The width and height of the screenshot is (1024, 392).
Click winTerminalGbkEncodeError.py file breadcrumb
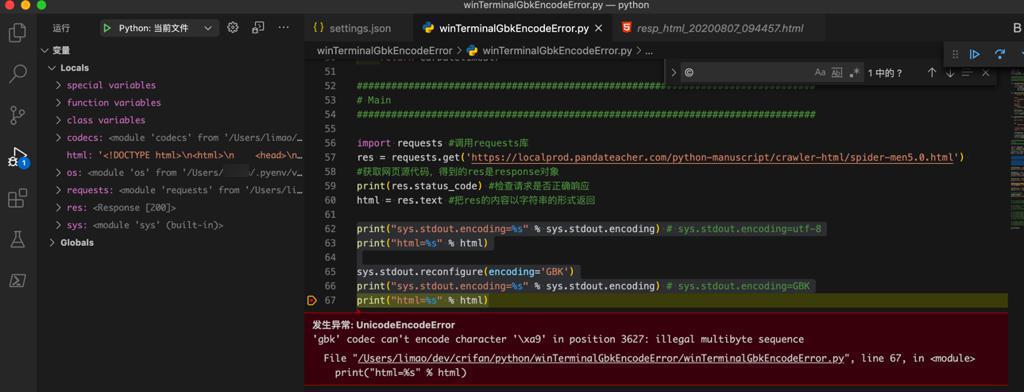557,50
